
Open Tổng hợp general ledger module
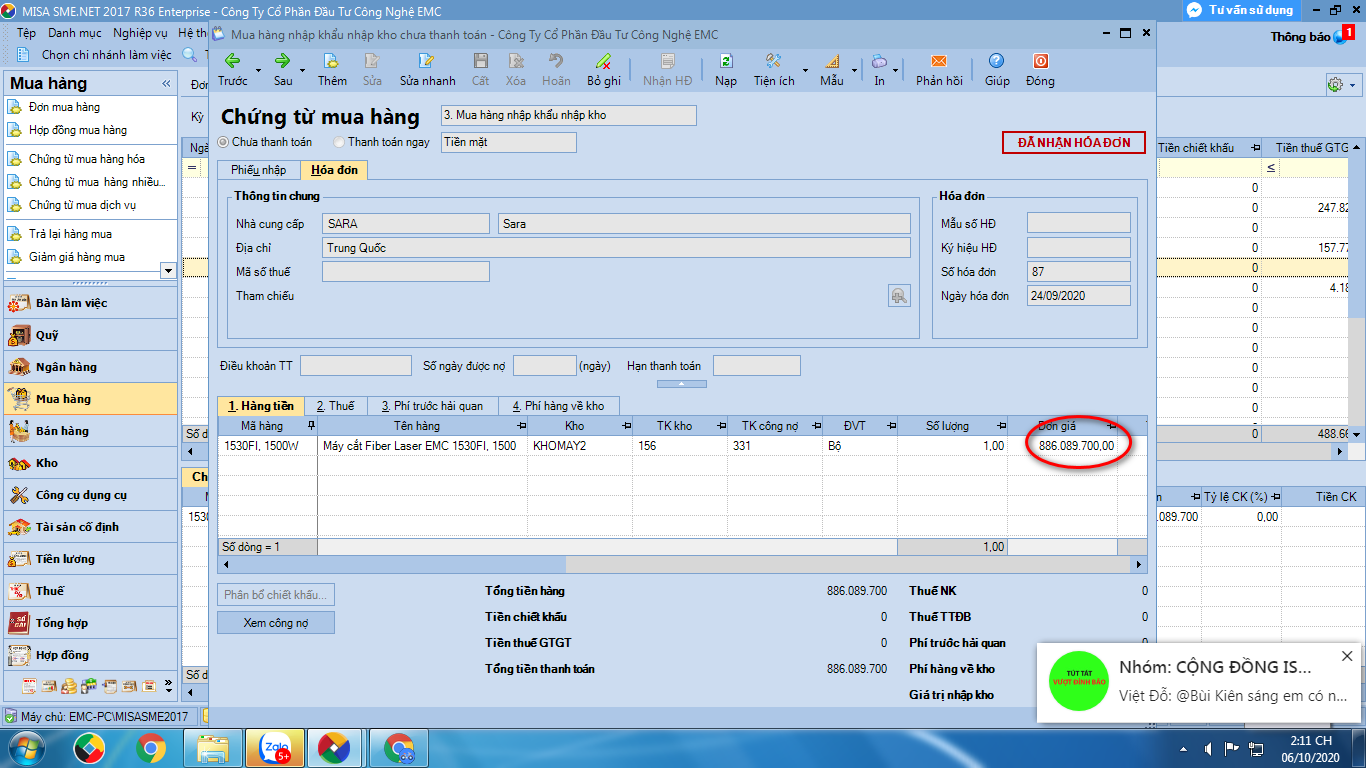pyautogui.click(x=90, y=623)
